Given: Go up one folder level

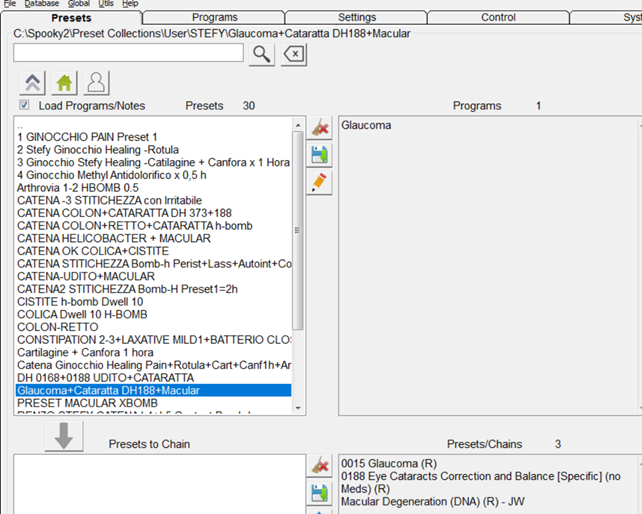Looking at the screenshot, I should (x=31, y=83).
